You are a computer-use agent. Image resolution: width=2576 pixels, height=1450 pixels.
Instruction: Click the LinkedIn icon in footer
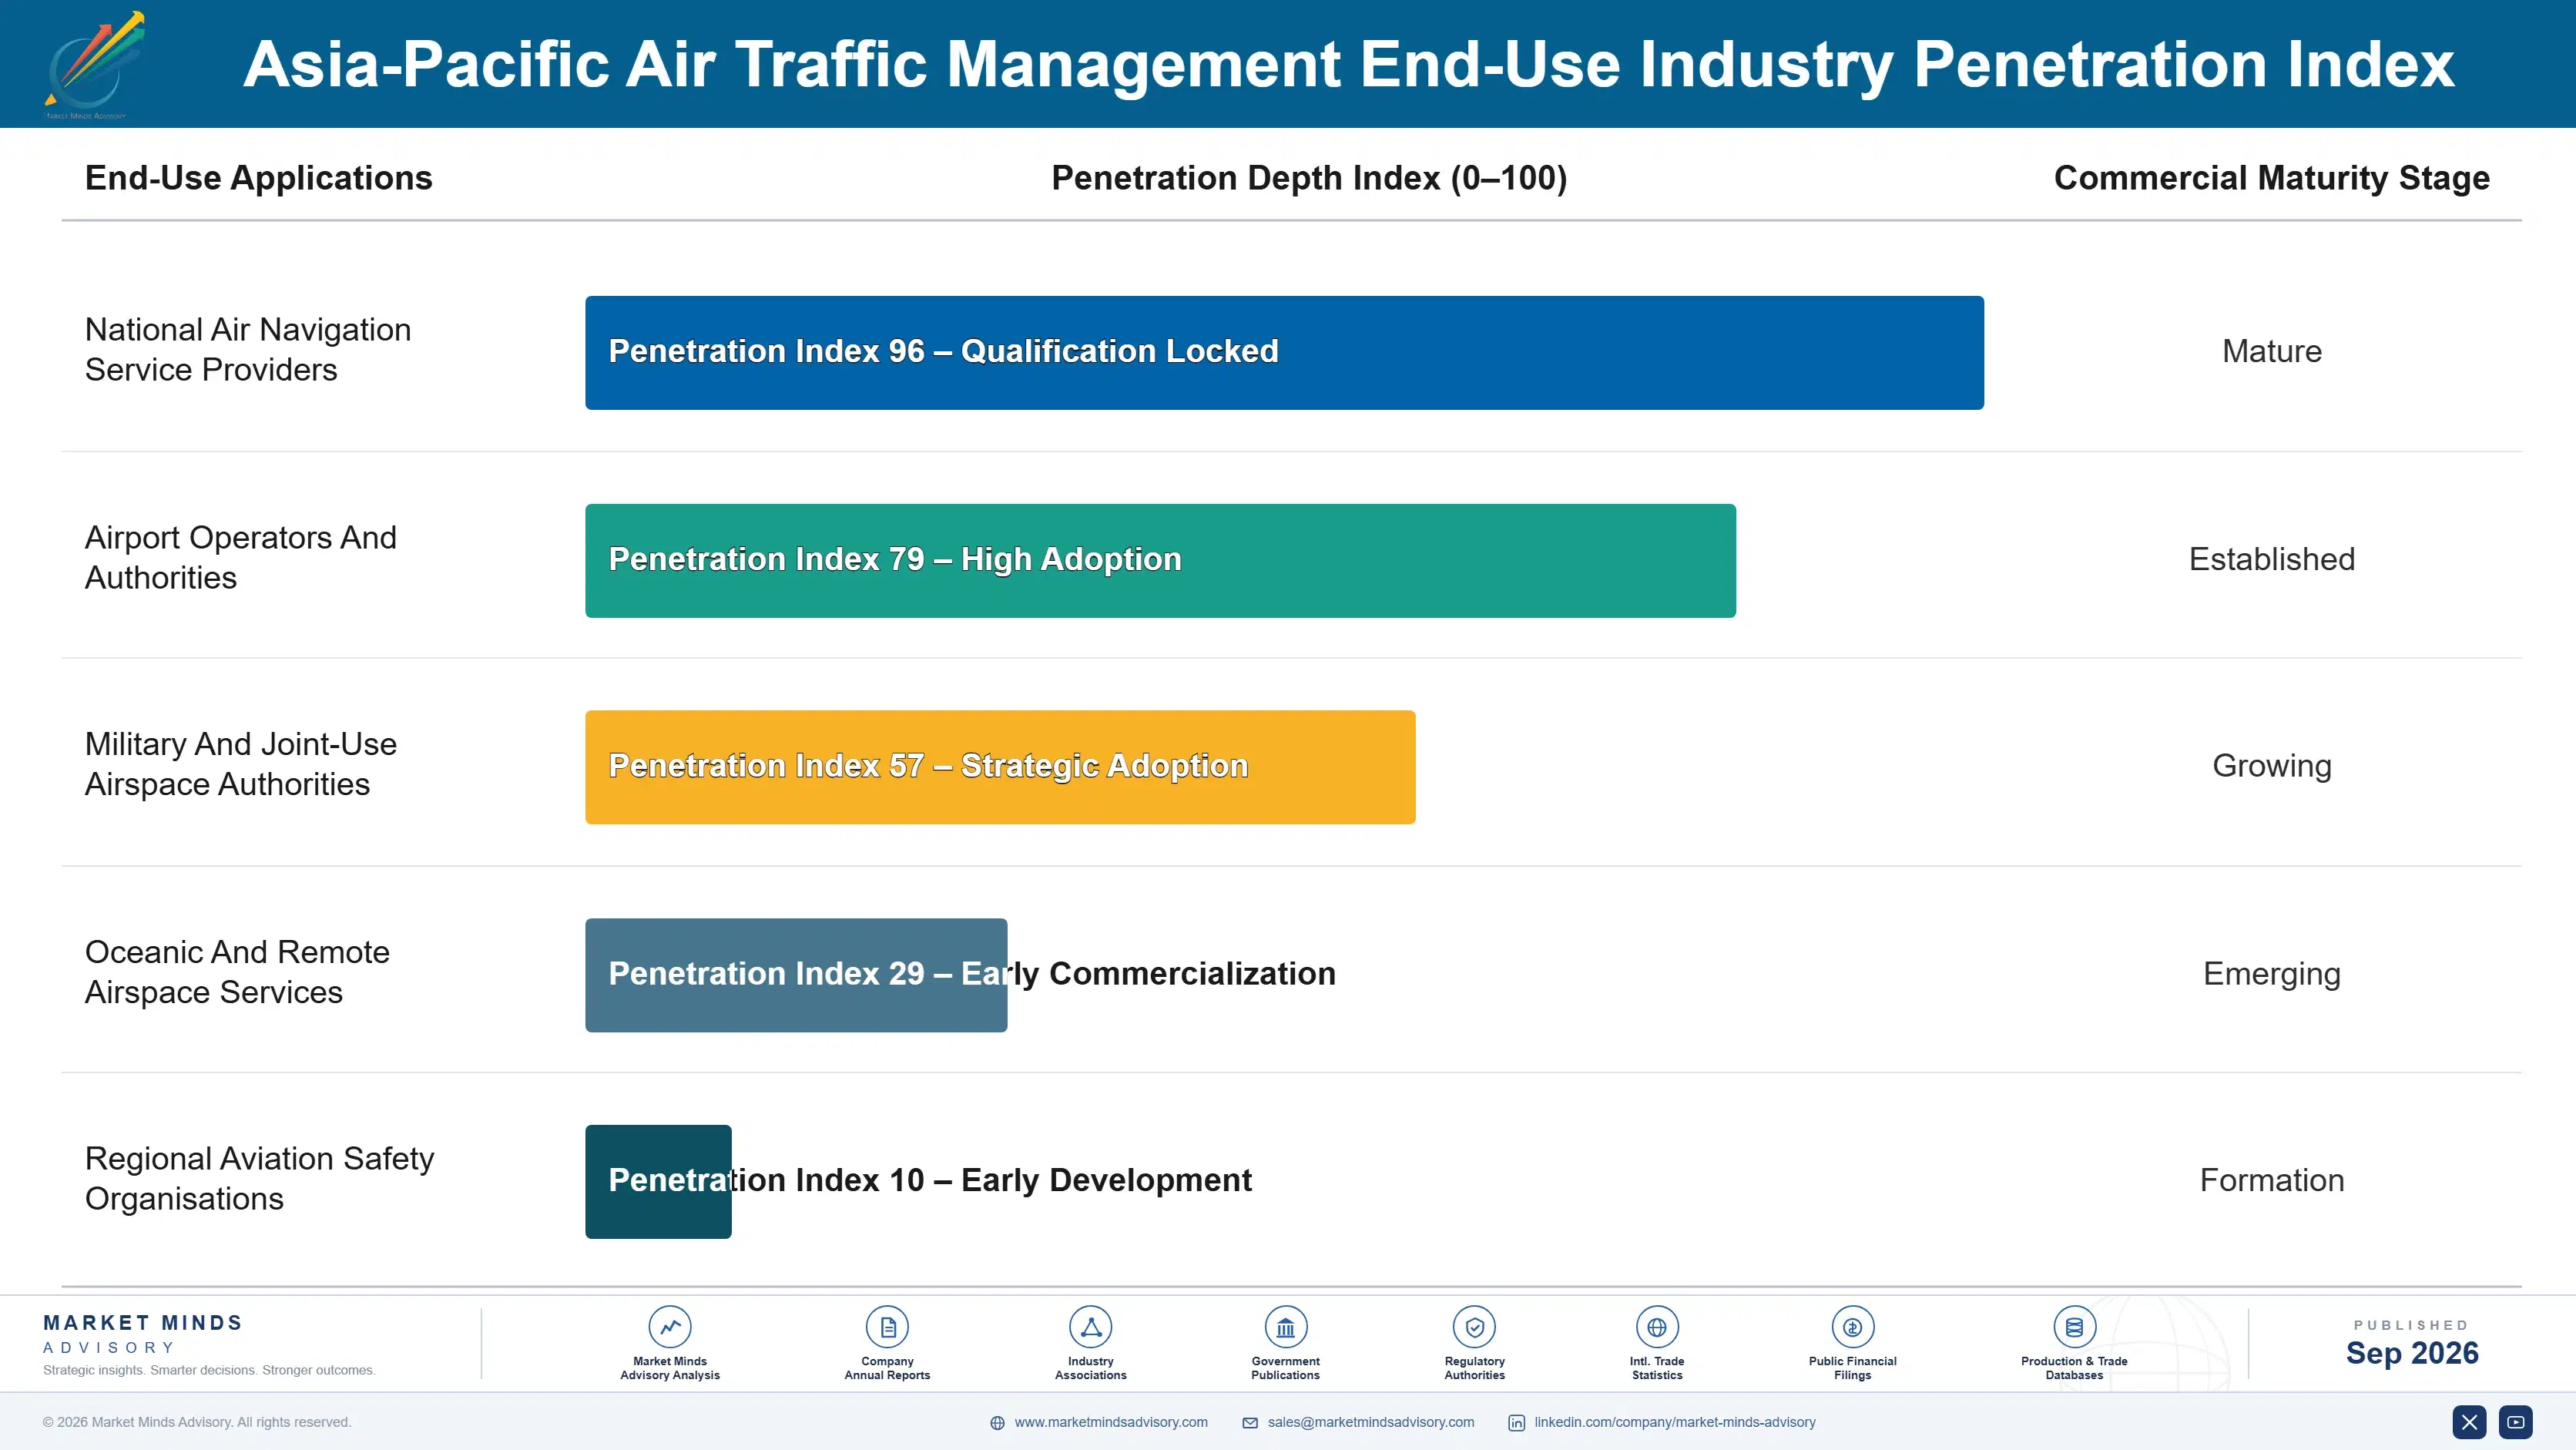pyautogui.click(x=1517, y=1423)
